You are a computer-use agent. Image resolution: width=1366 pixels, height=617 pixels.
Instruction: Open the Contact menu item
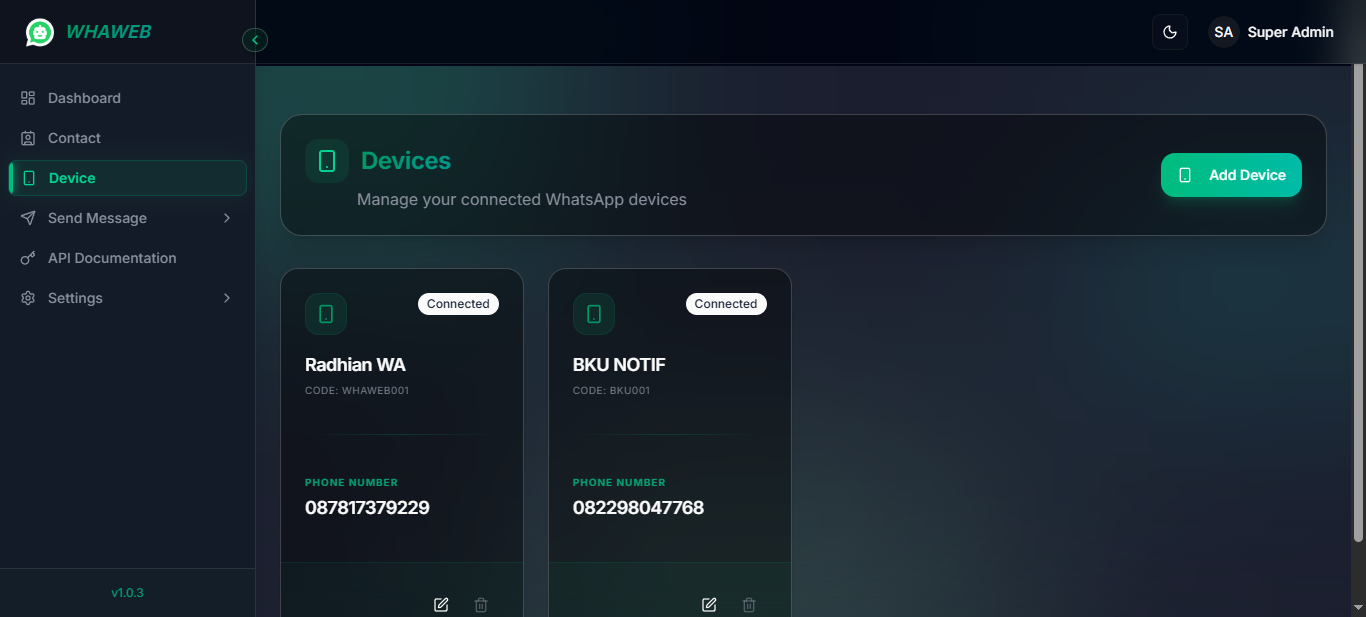[x=74, y=137]
